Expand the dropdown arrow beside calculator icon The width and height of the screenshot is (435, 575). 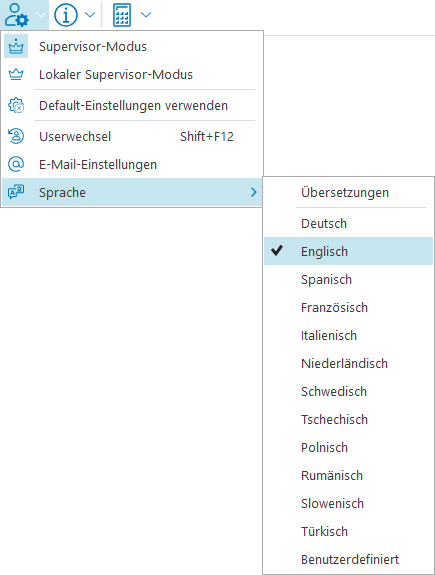click(146, 15)
